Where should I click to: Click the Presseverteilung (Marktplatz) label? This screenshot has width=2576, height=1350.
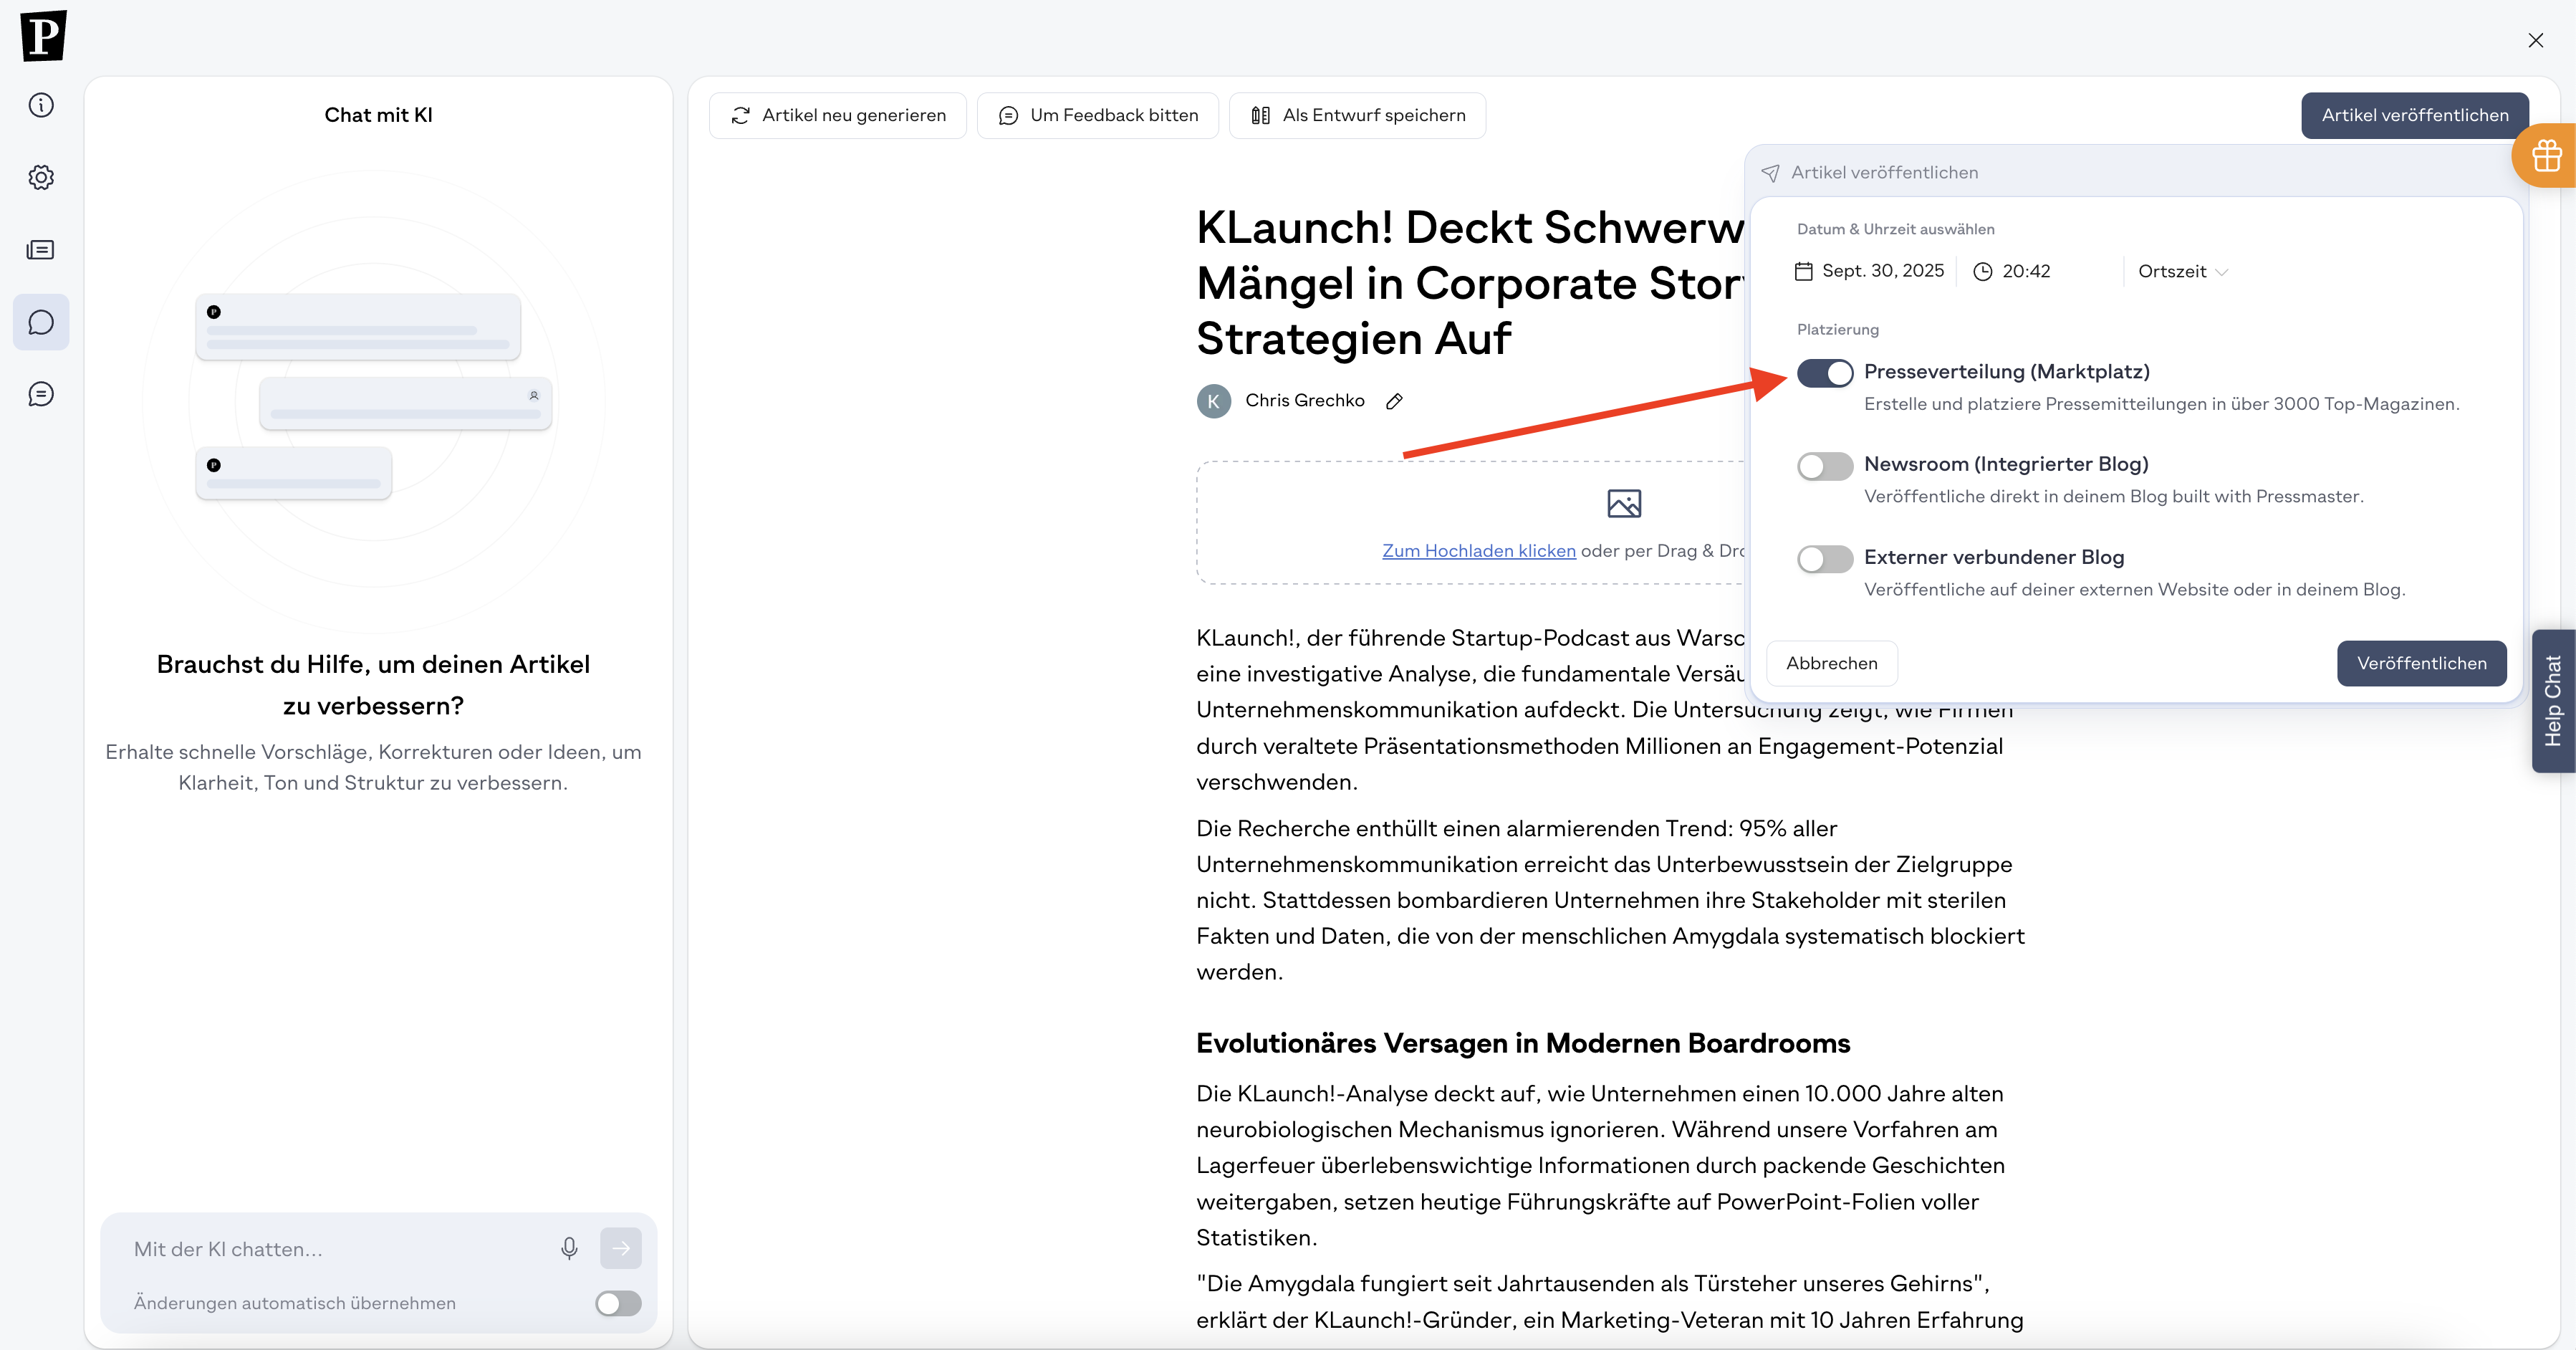click(2006, 372)
